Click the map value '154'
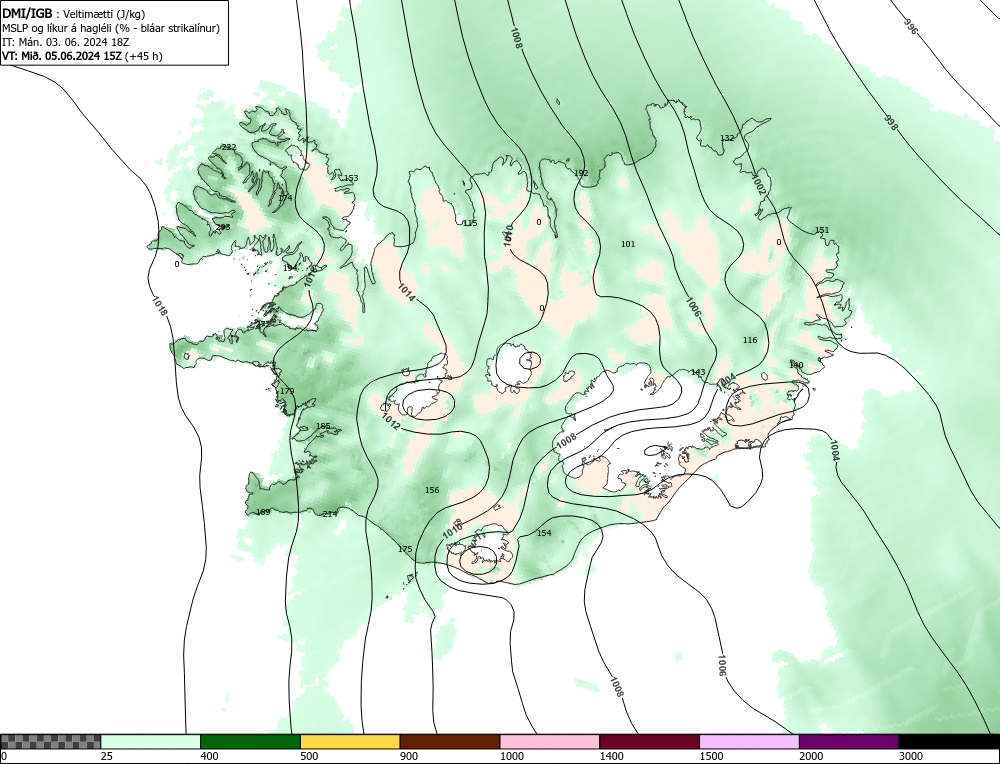This screenshot has height=764, width=1000. 544,533
